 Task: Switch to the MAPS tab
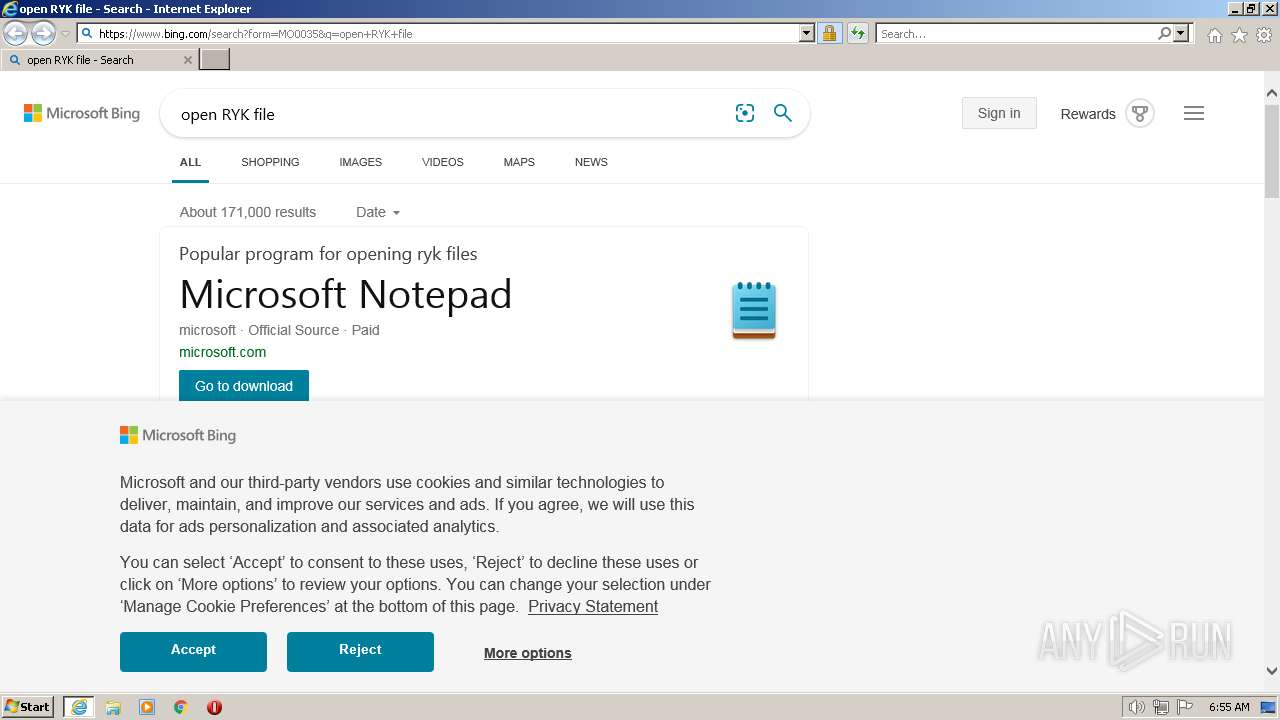[519, 162]
